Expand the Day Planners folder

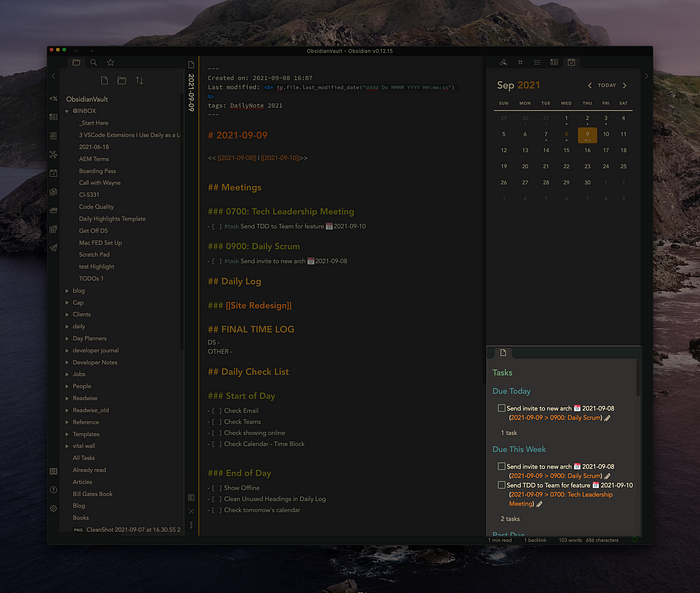(x=67, y=338)
